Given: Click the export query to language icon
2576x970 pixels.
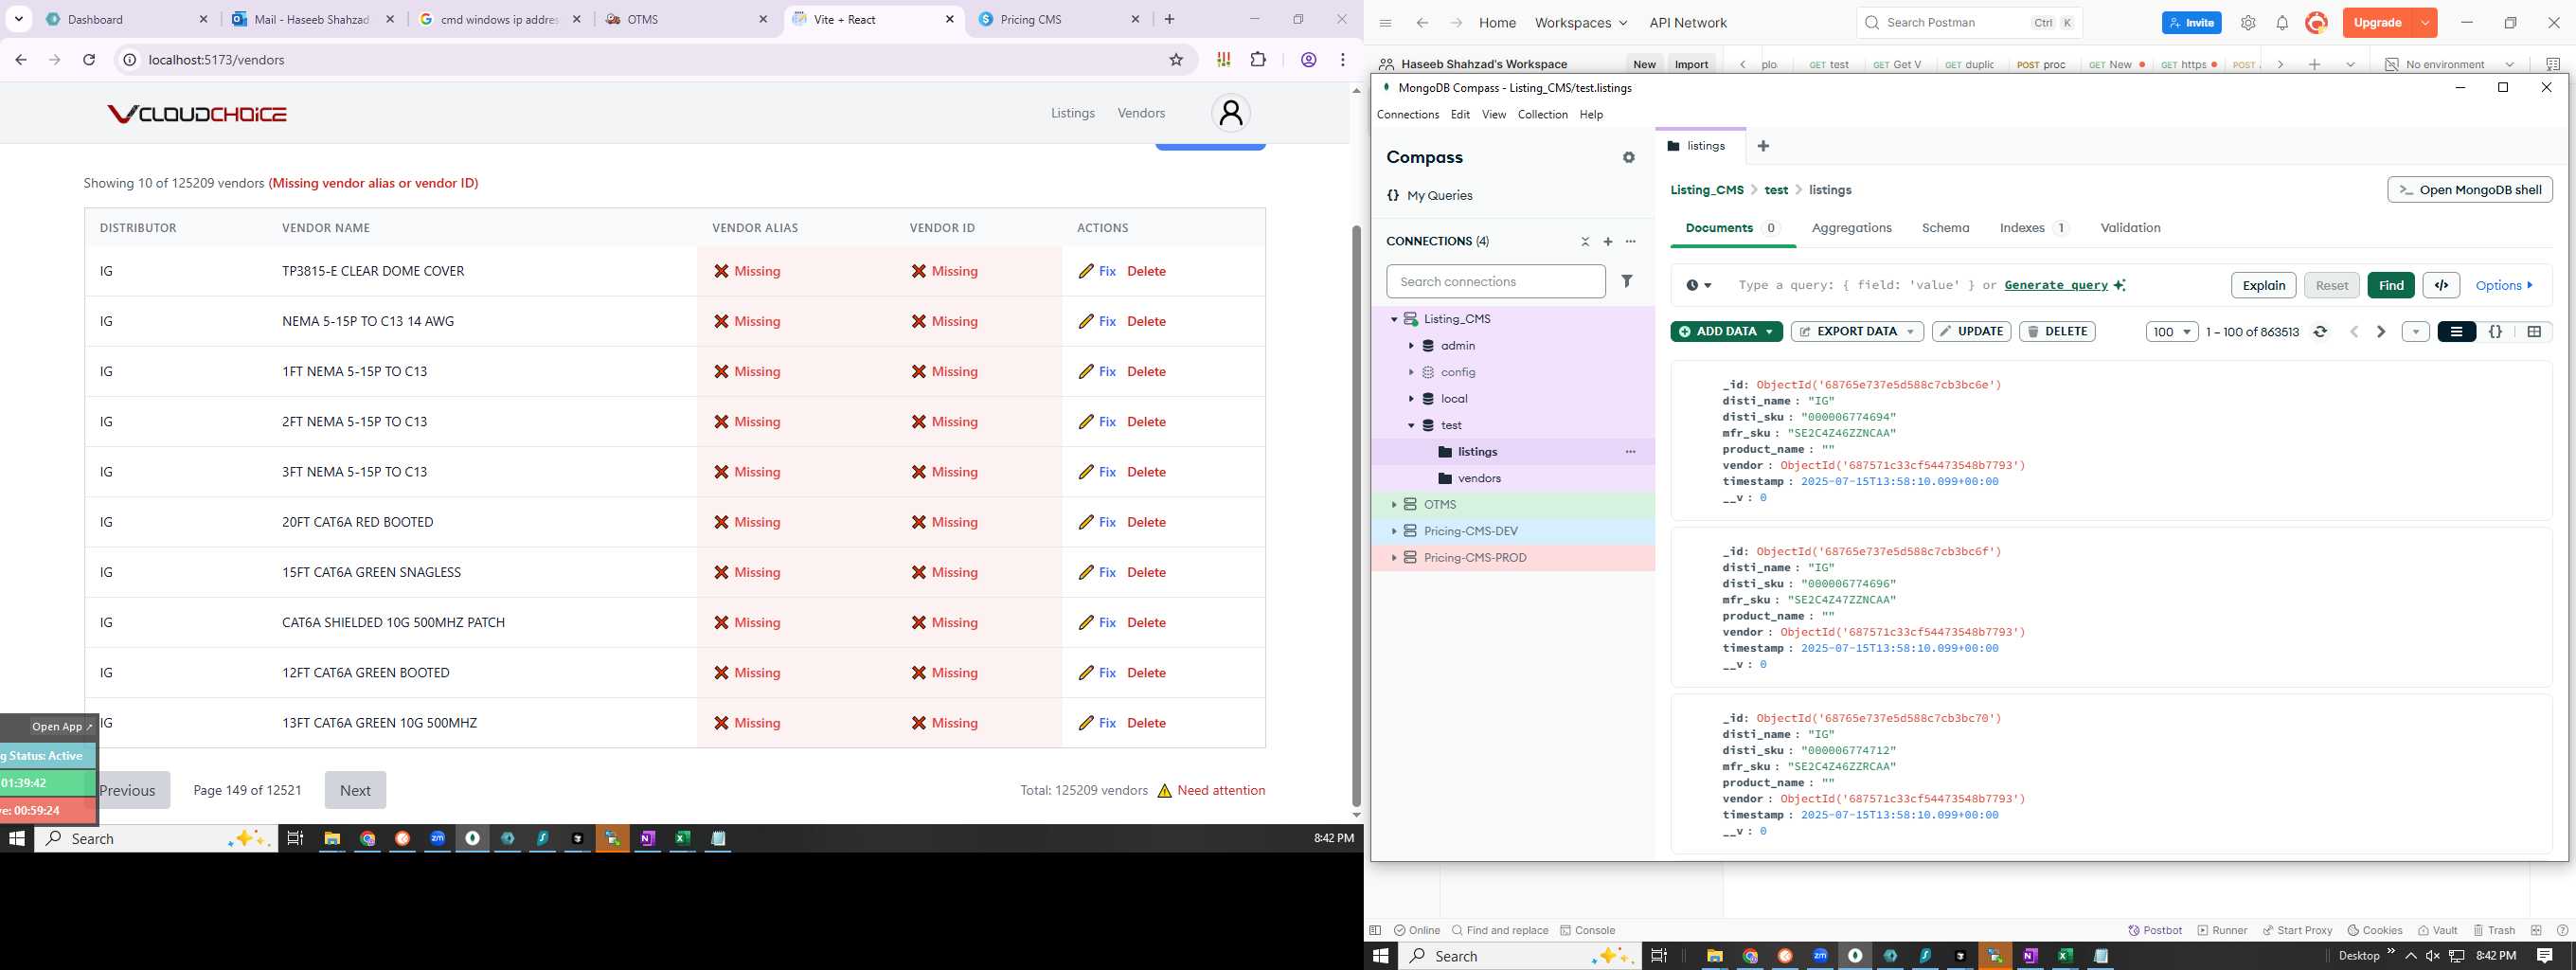Looking at the screenshot, I should tap(2441, 285).
